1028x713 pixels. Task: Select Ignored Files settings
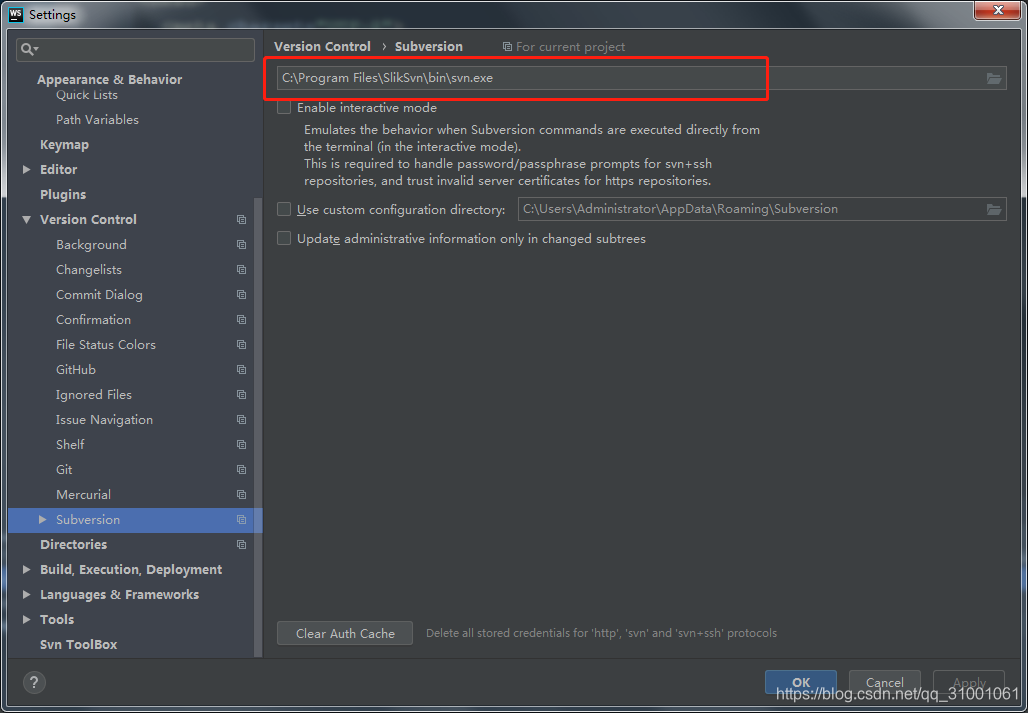coord(94,395)
